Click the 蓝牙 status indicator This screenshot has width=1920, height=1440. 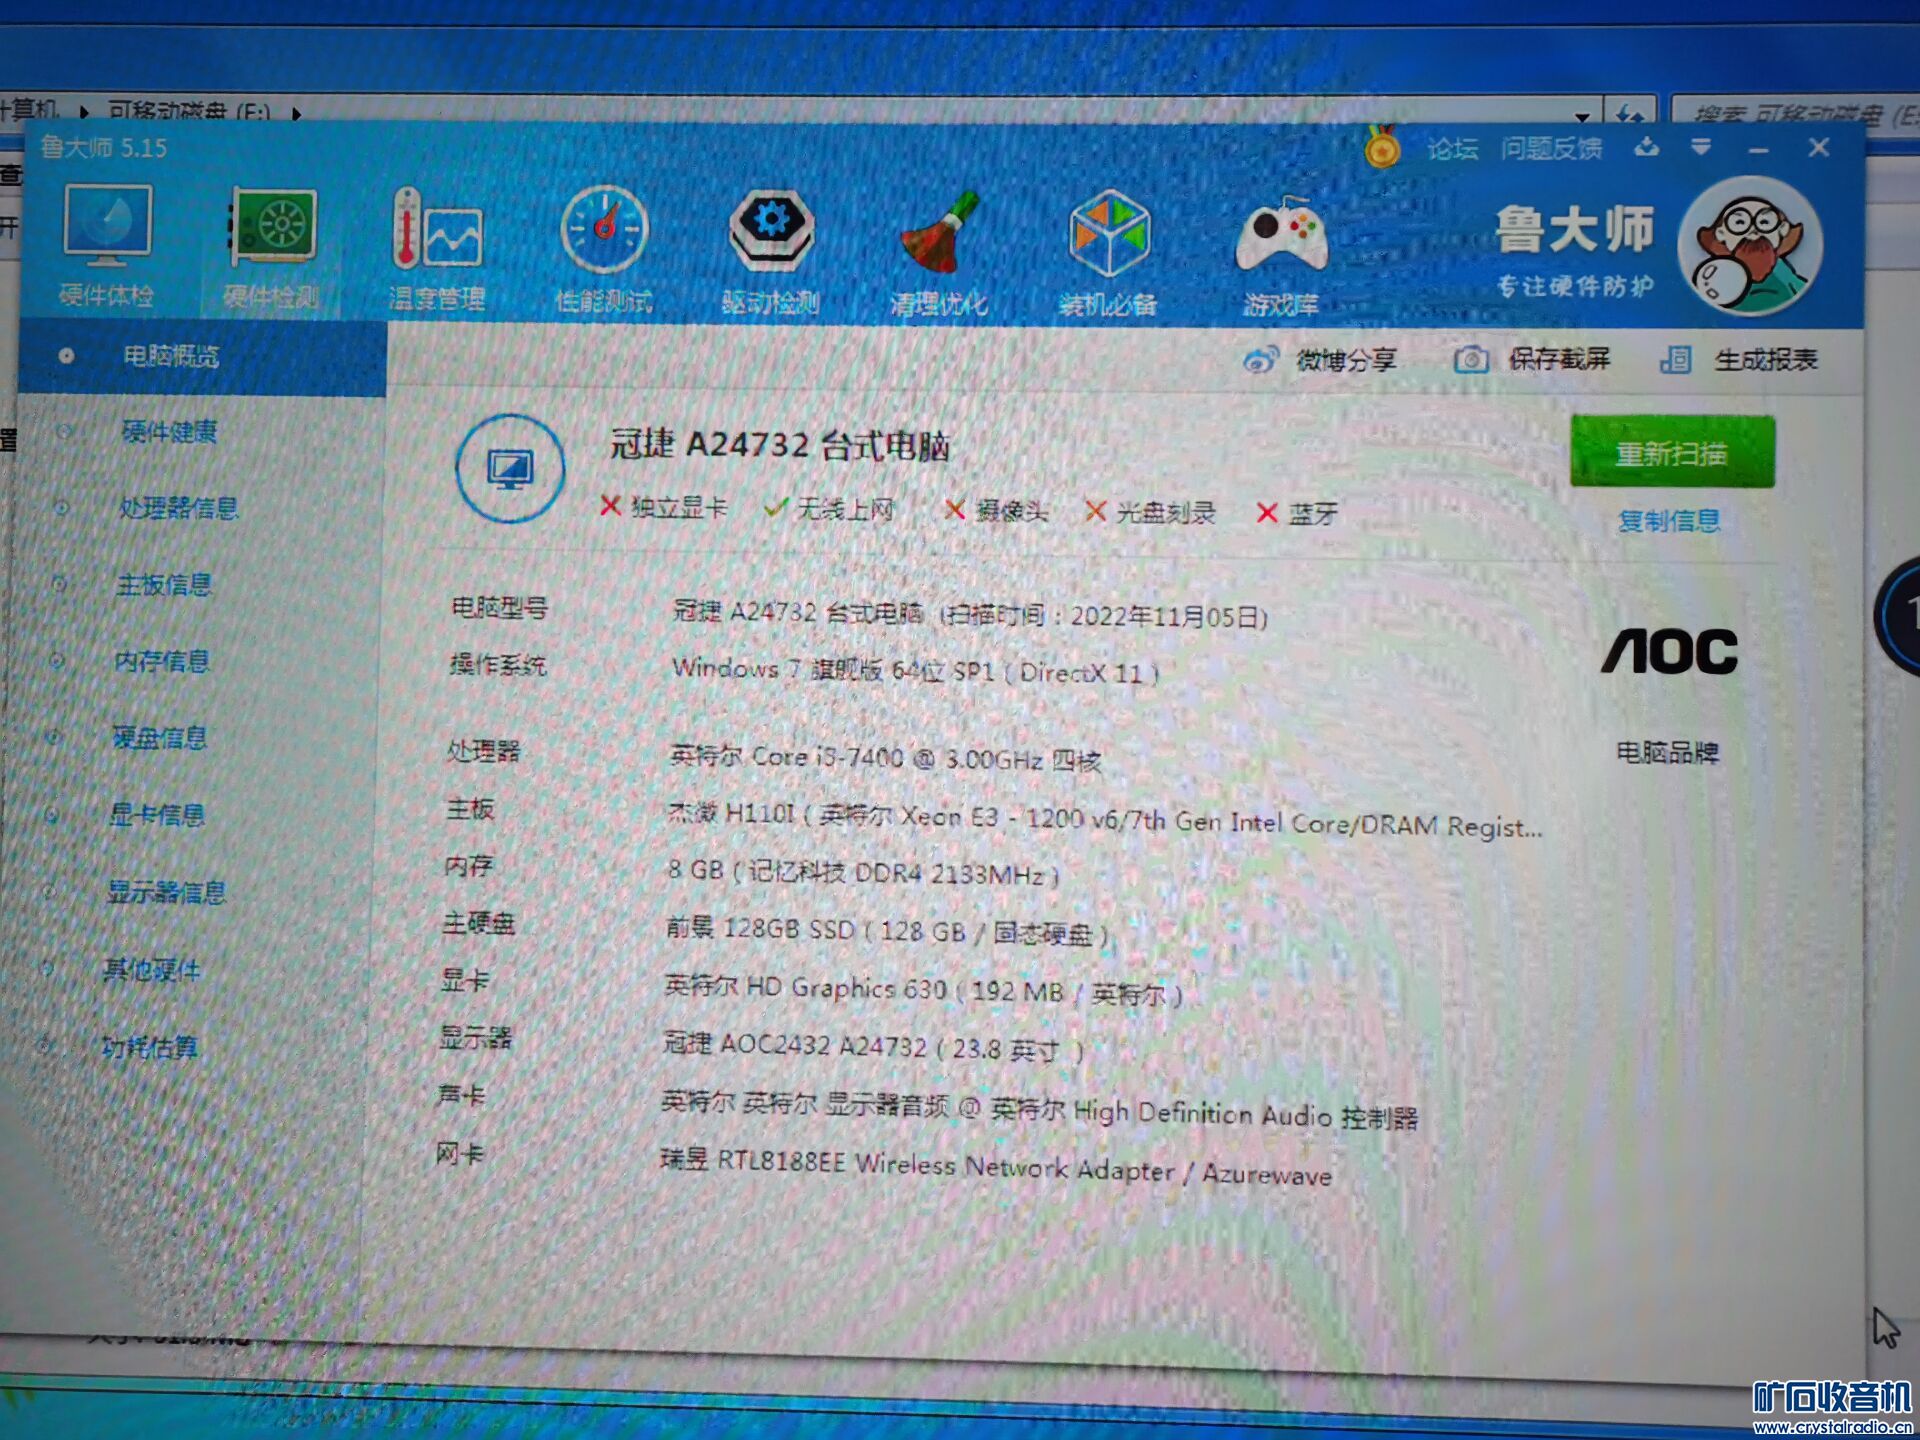[1297, 514]
